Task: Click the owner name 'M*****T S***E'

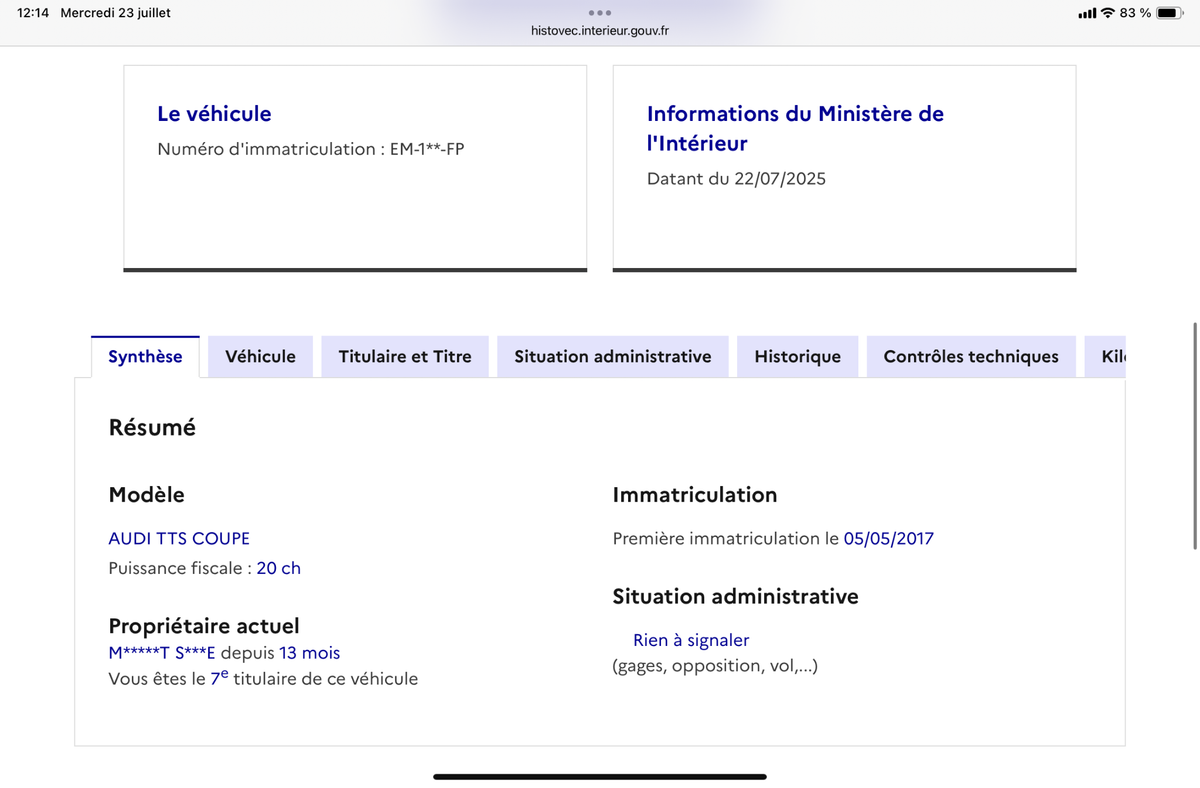Action: pyautogui.click(x=162, y=653)
